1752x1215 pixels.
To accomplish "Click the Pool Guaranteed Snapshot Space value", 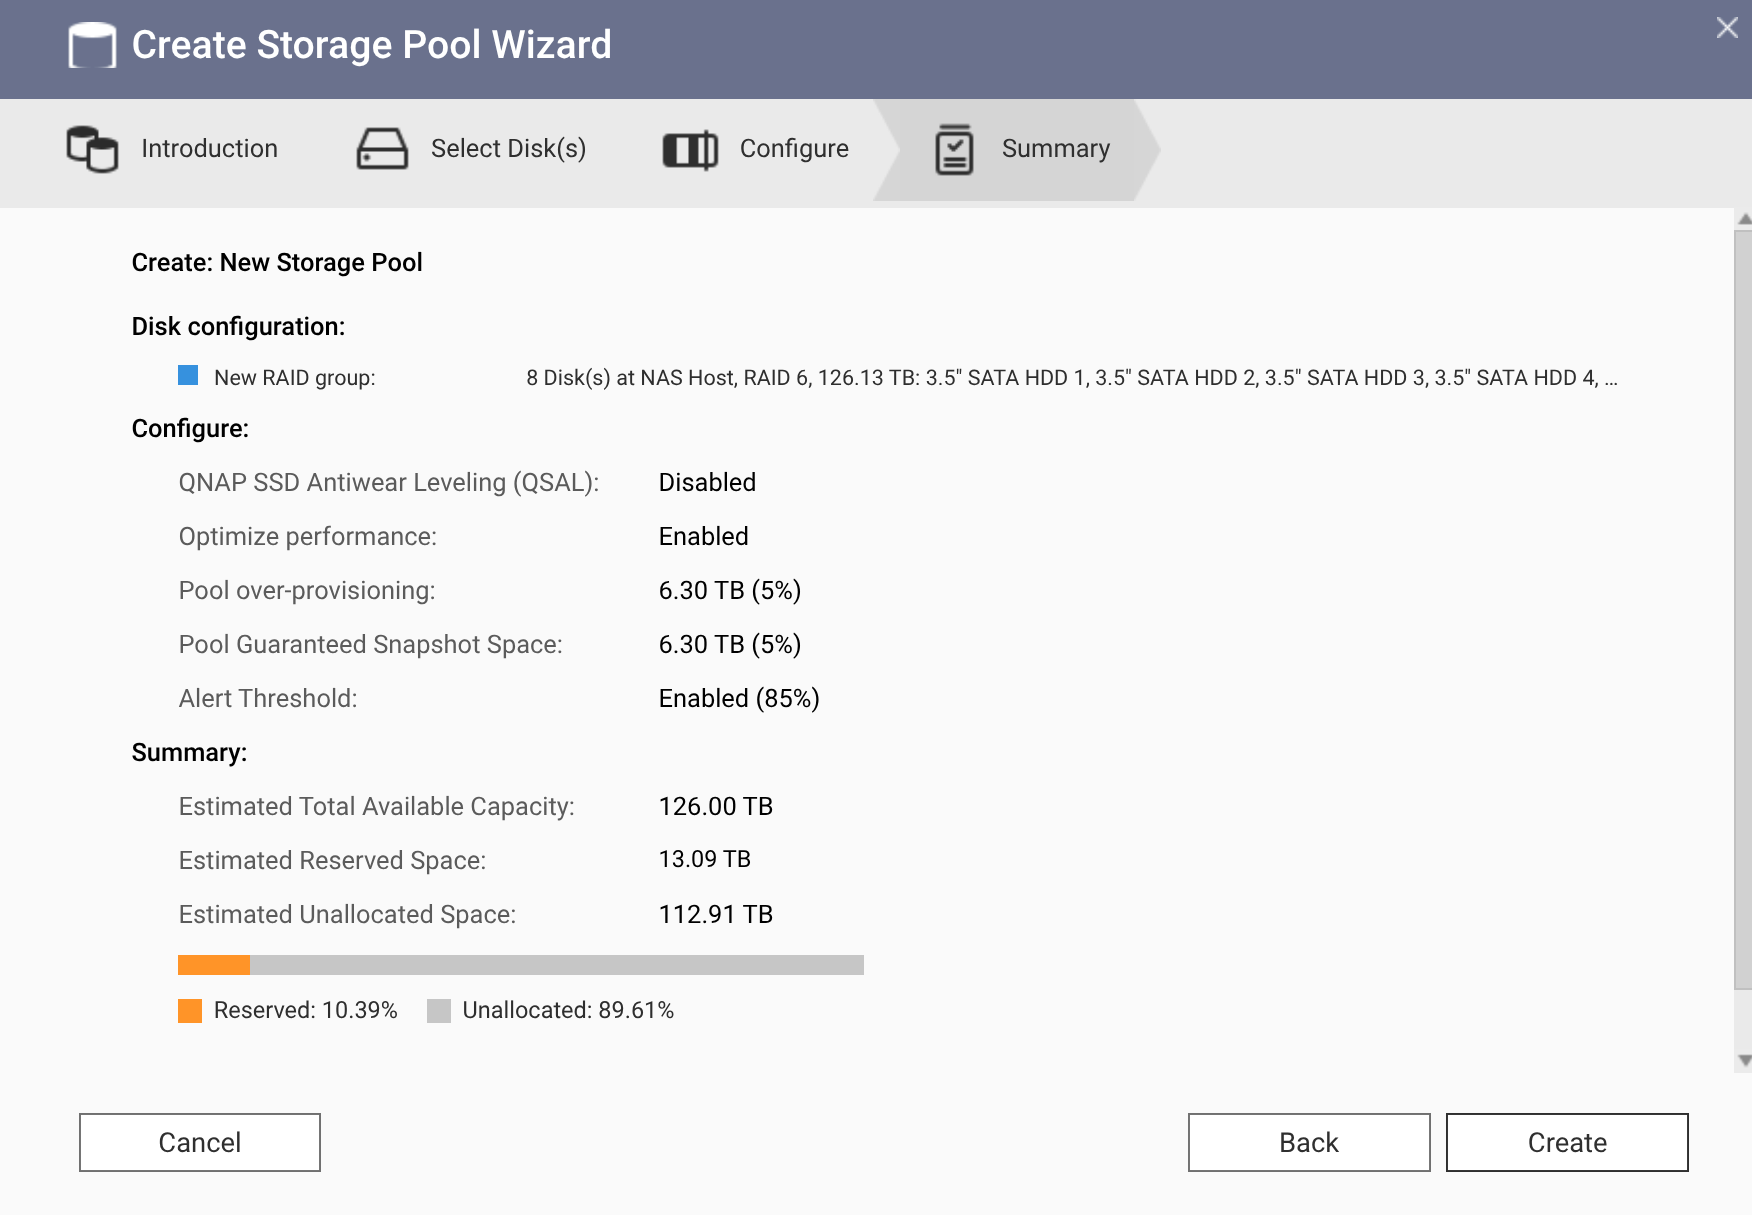I will coord(730,645).
